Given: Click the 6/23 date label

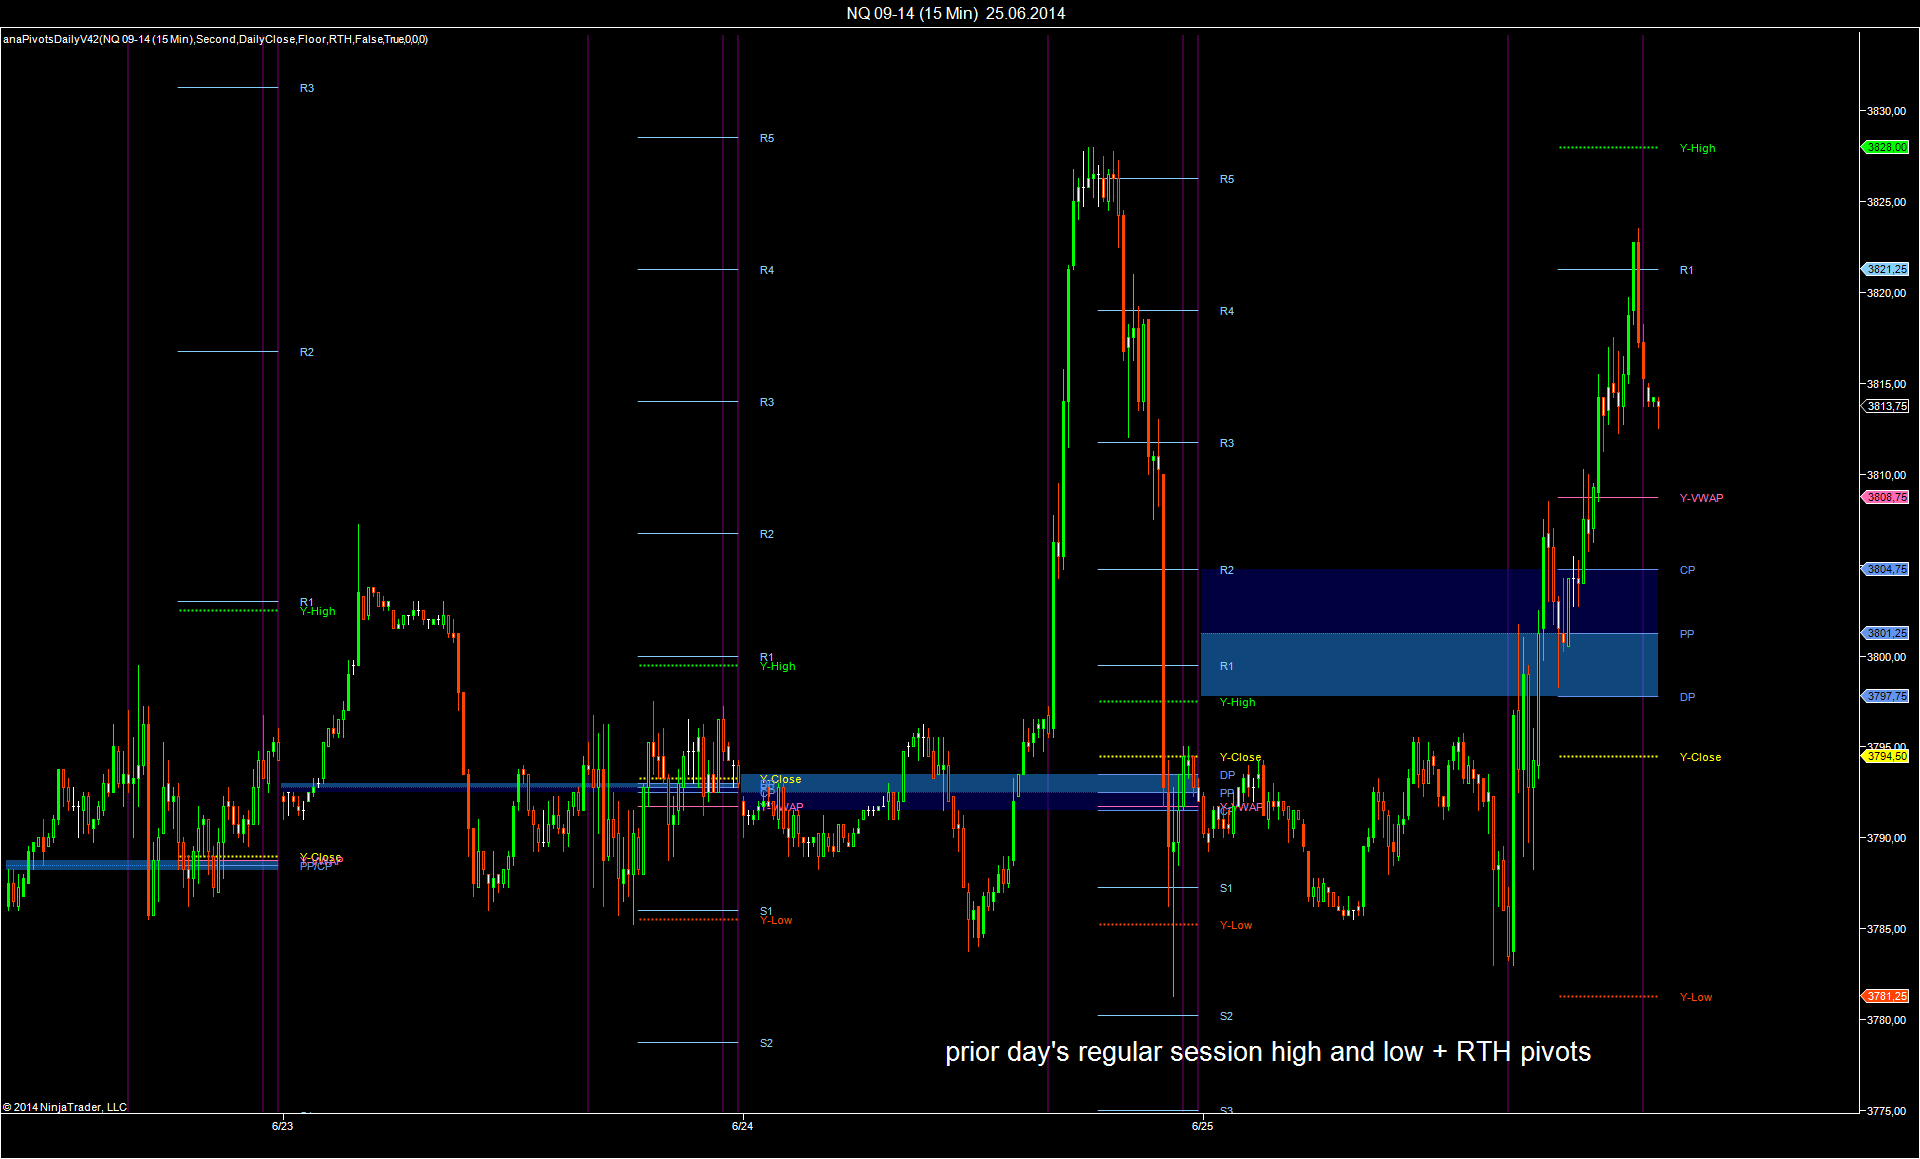Looking at the screenshot, I should pyautogui.click(x=282, y=1126).
